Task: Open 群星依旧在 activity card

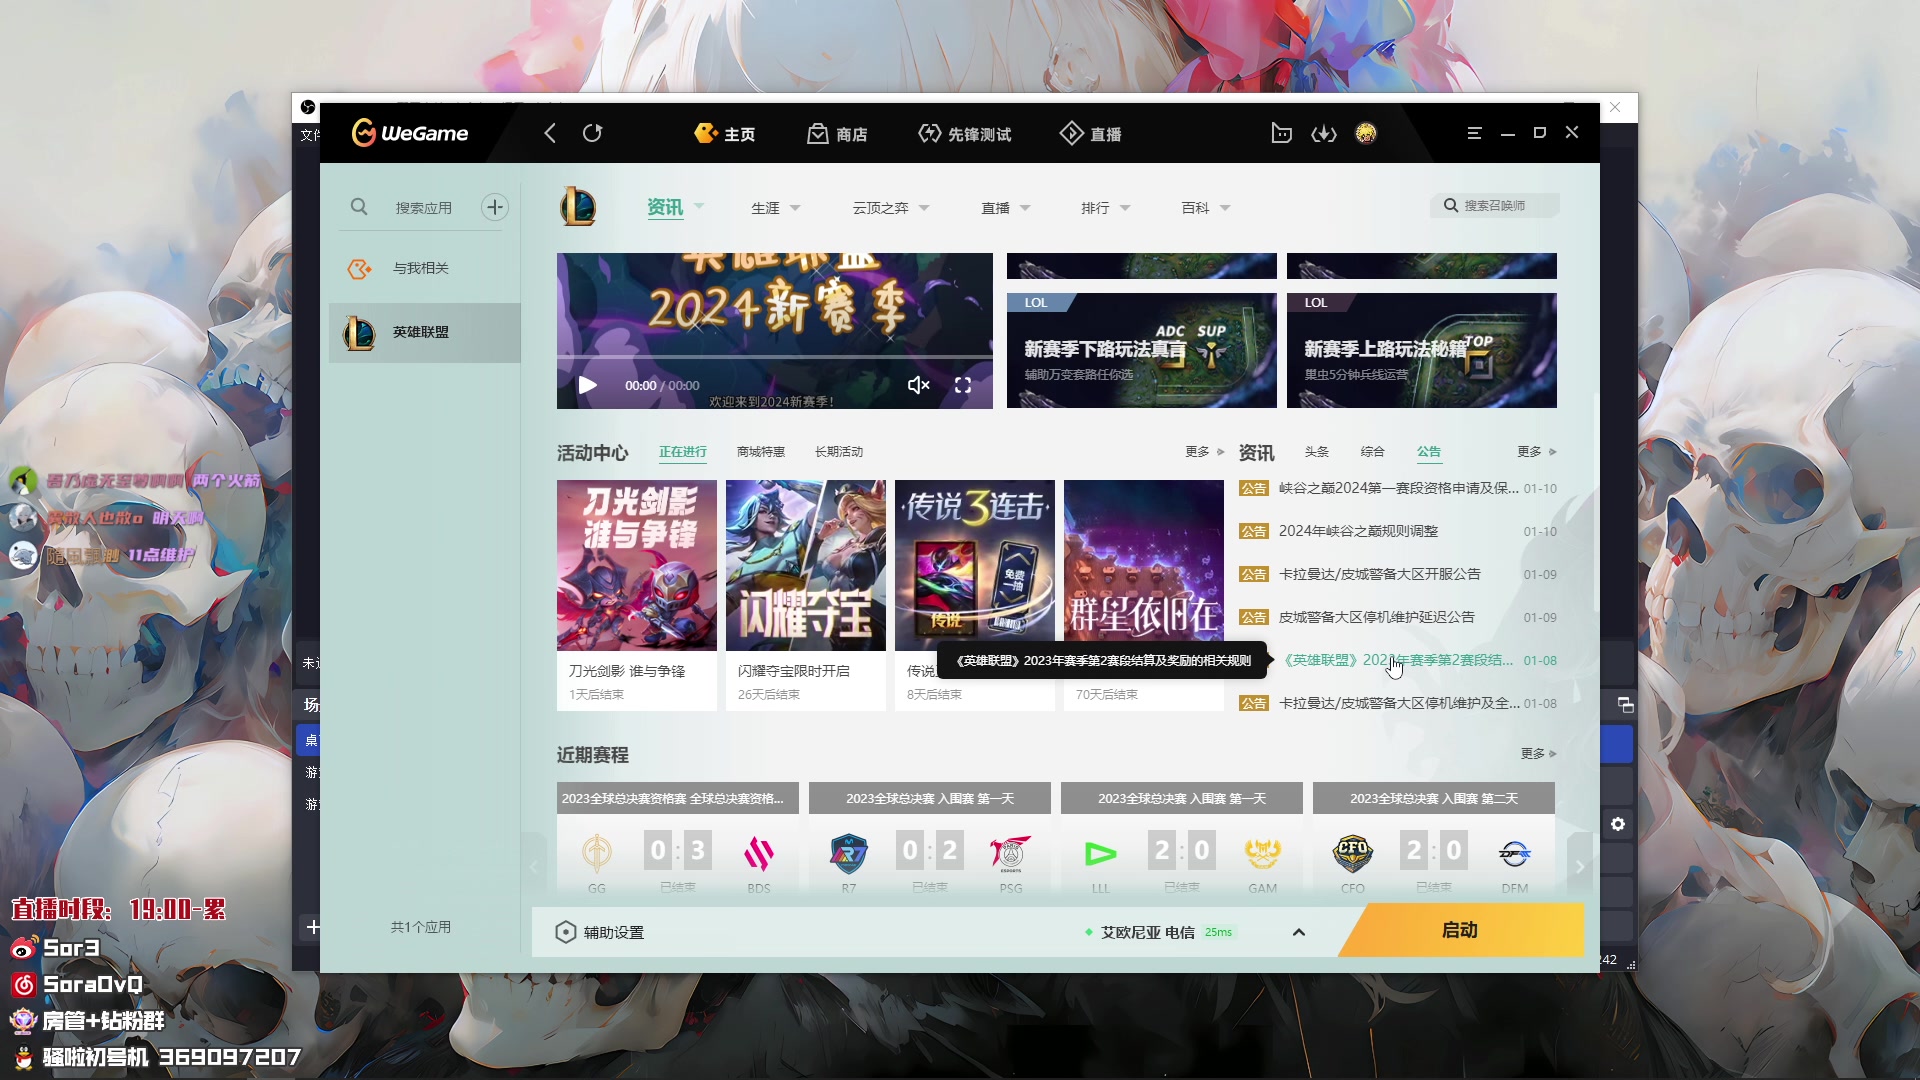Action: [x=1144, y=565]
